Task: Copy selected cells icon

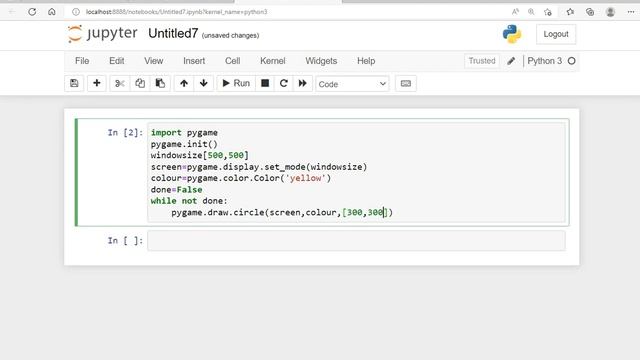Action: (x=140, y=83)
